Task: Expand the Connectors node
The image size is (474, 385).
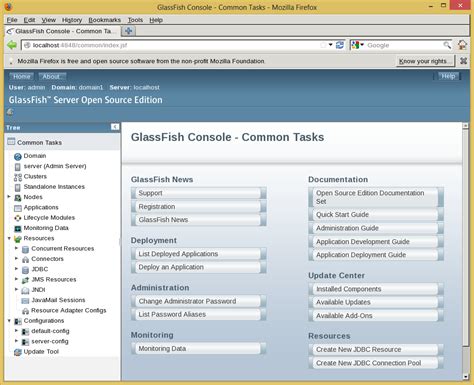Action: point(16,259)
